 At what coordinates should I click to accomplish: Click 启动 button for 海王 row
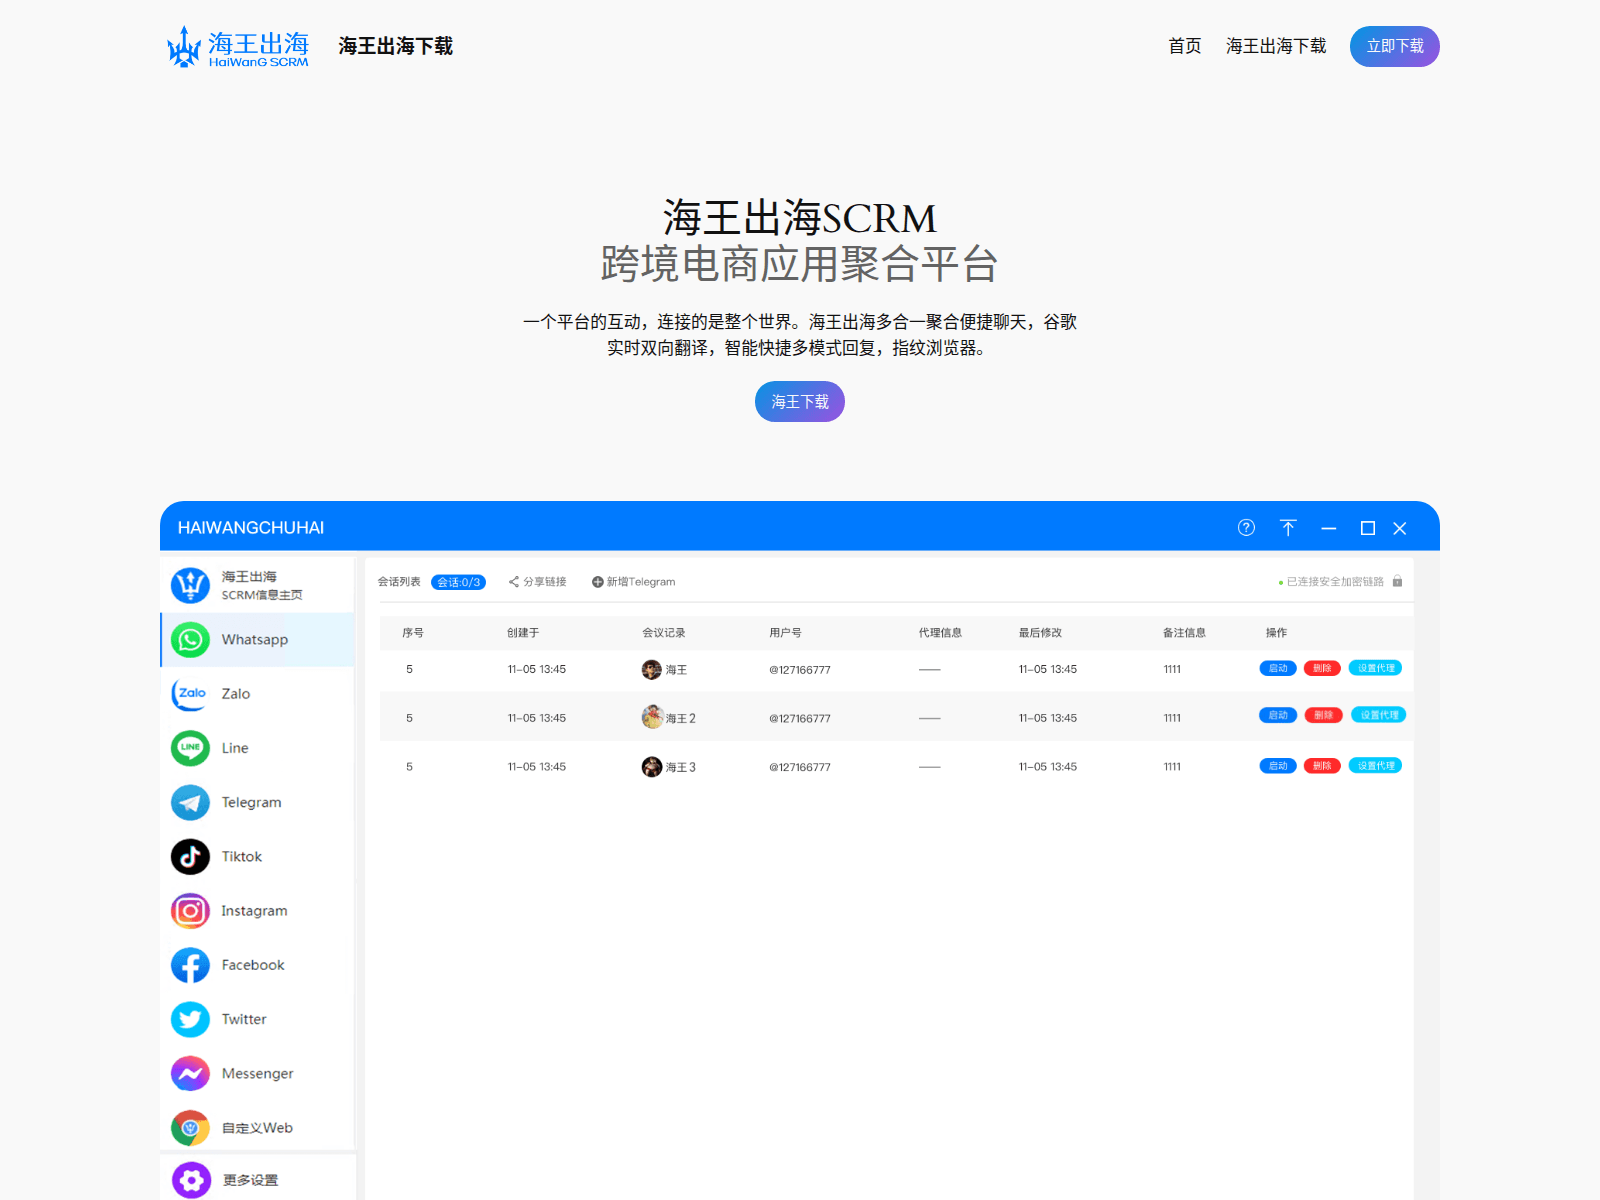click(1278, 668)
